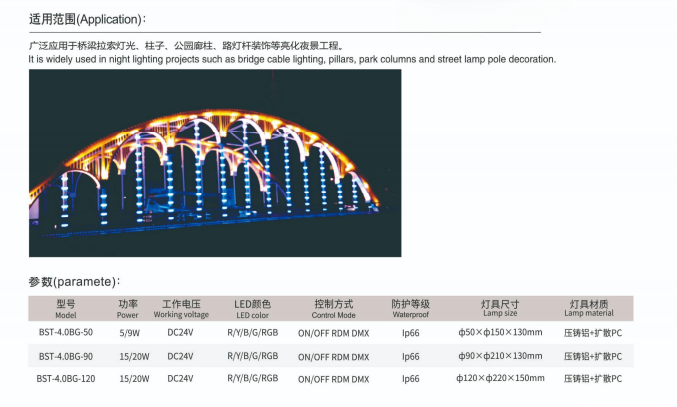This screenshot has width=677, height=407.
Task: Click the φ90×φ210×130mm lamp size cell
Action: (500, 356)
